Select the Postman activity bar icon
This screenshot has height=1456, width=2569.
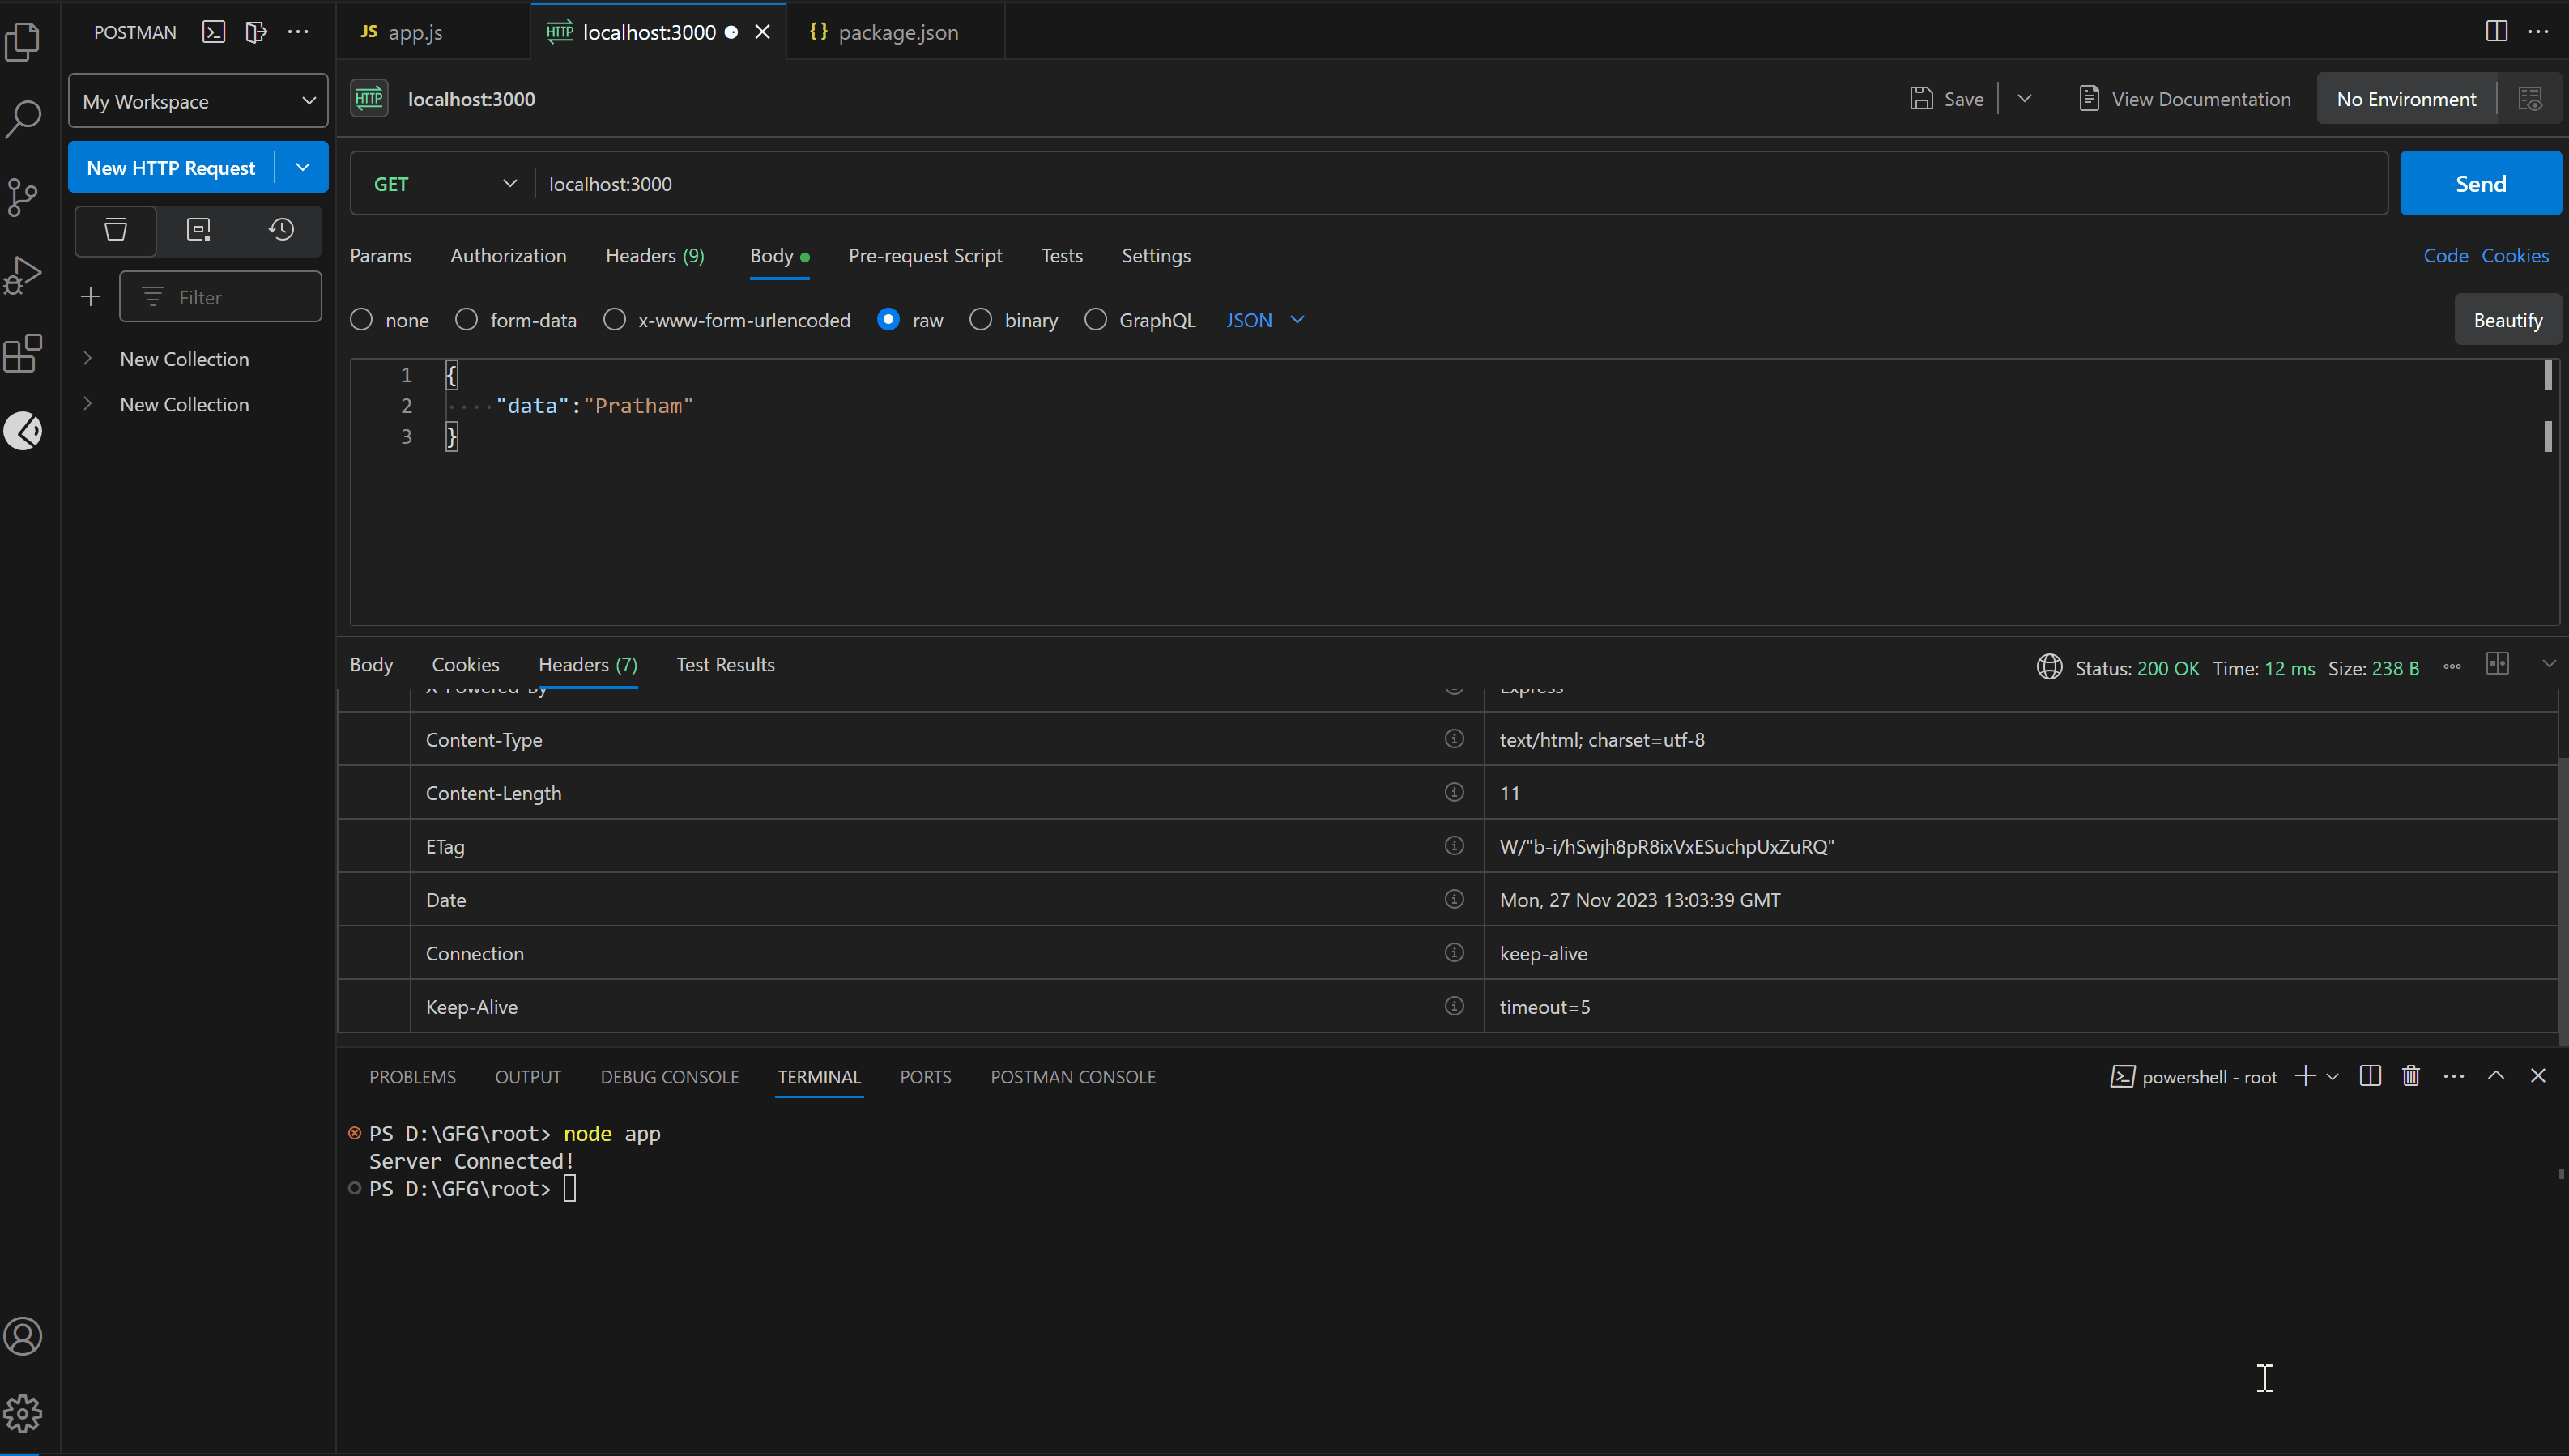click(x=23, y=431)
